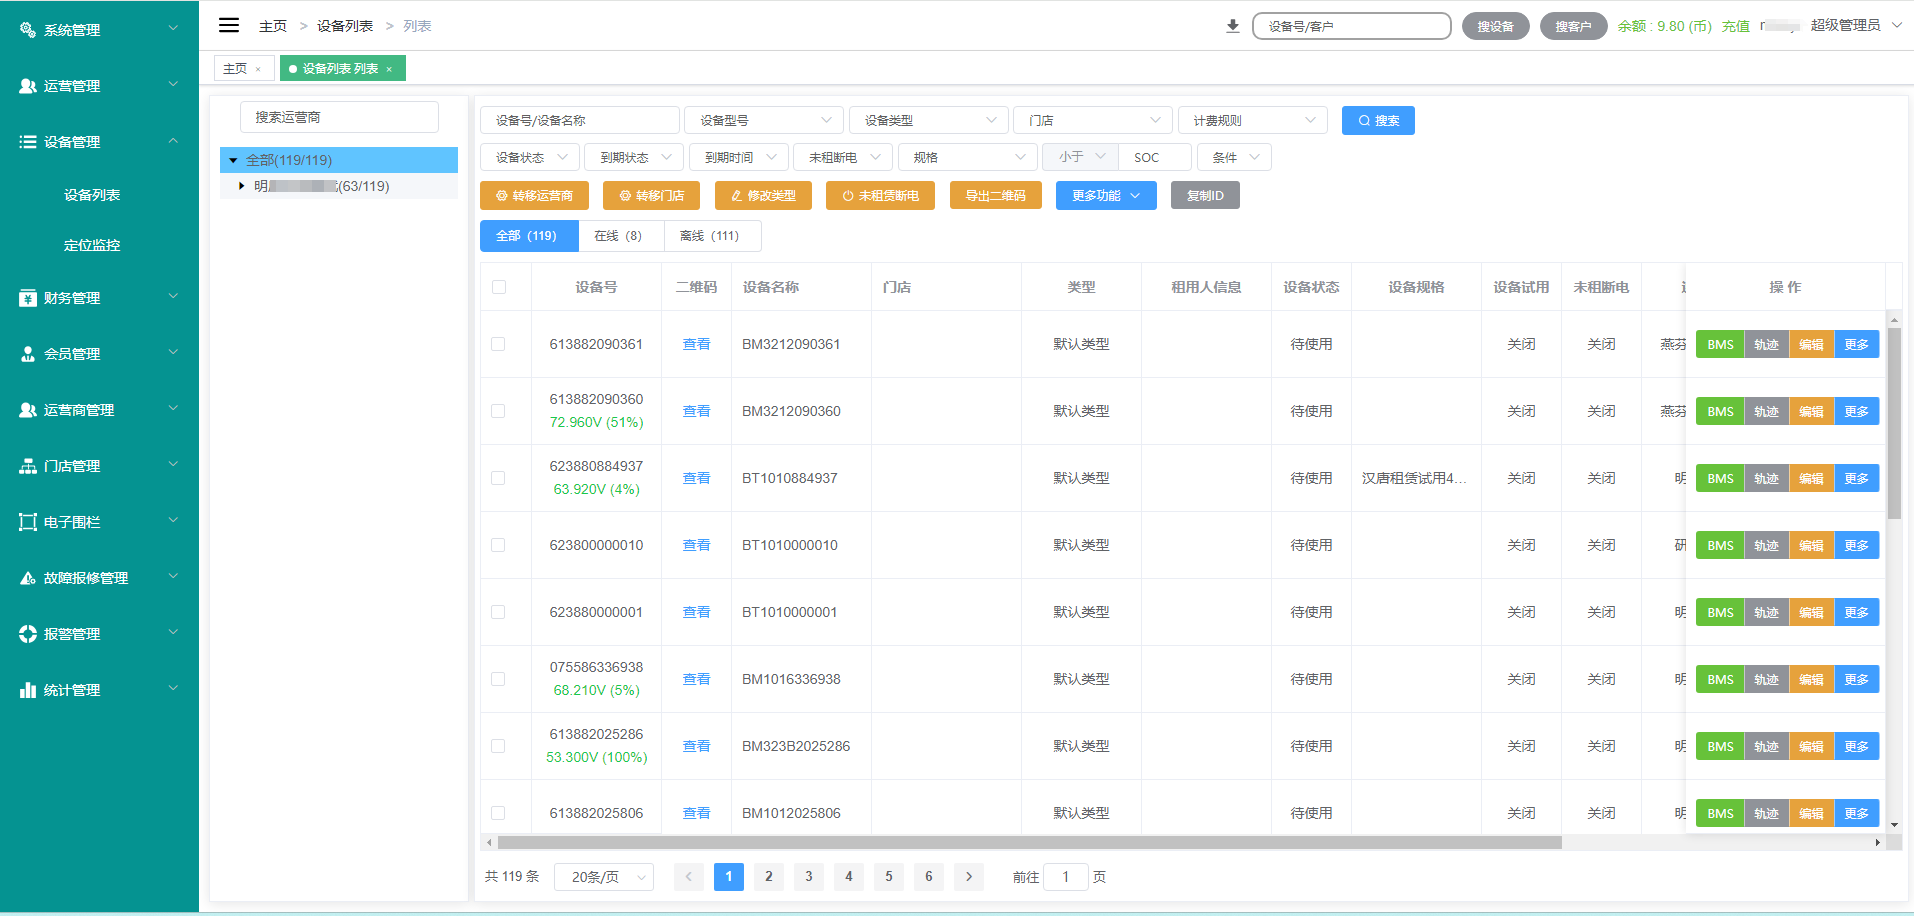Screen dimensions: 1914x916
Task: Click the 电子围栏 fence icon
Action: click(x=28, y=522)
